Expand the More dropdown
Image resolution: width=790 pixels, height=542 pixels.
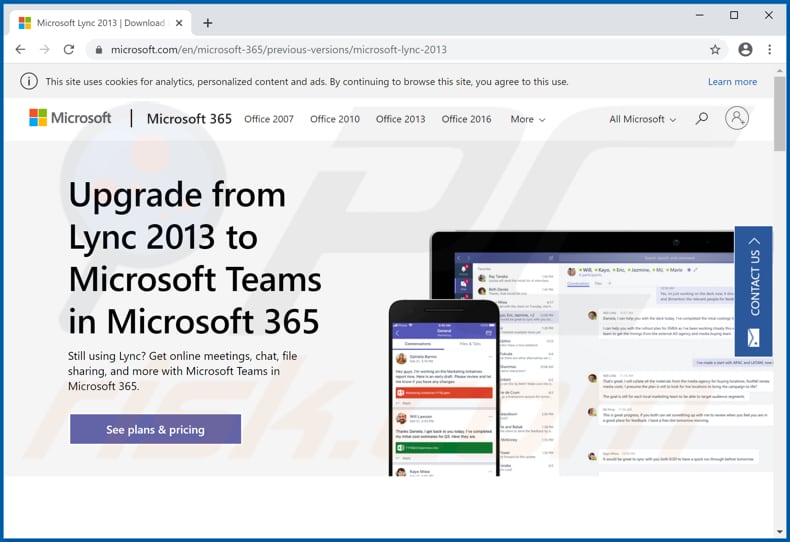click(528, 119)
